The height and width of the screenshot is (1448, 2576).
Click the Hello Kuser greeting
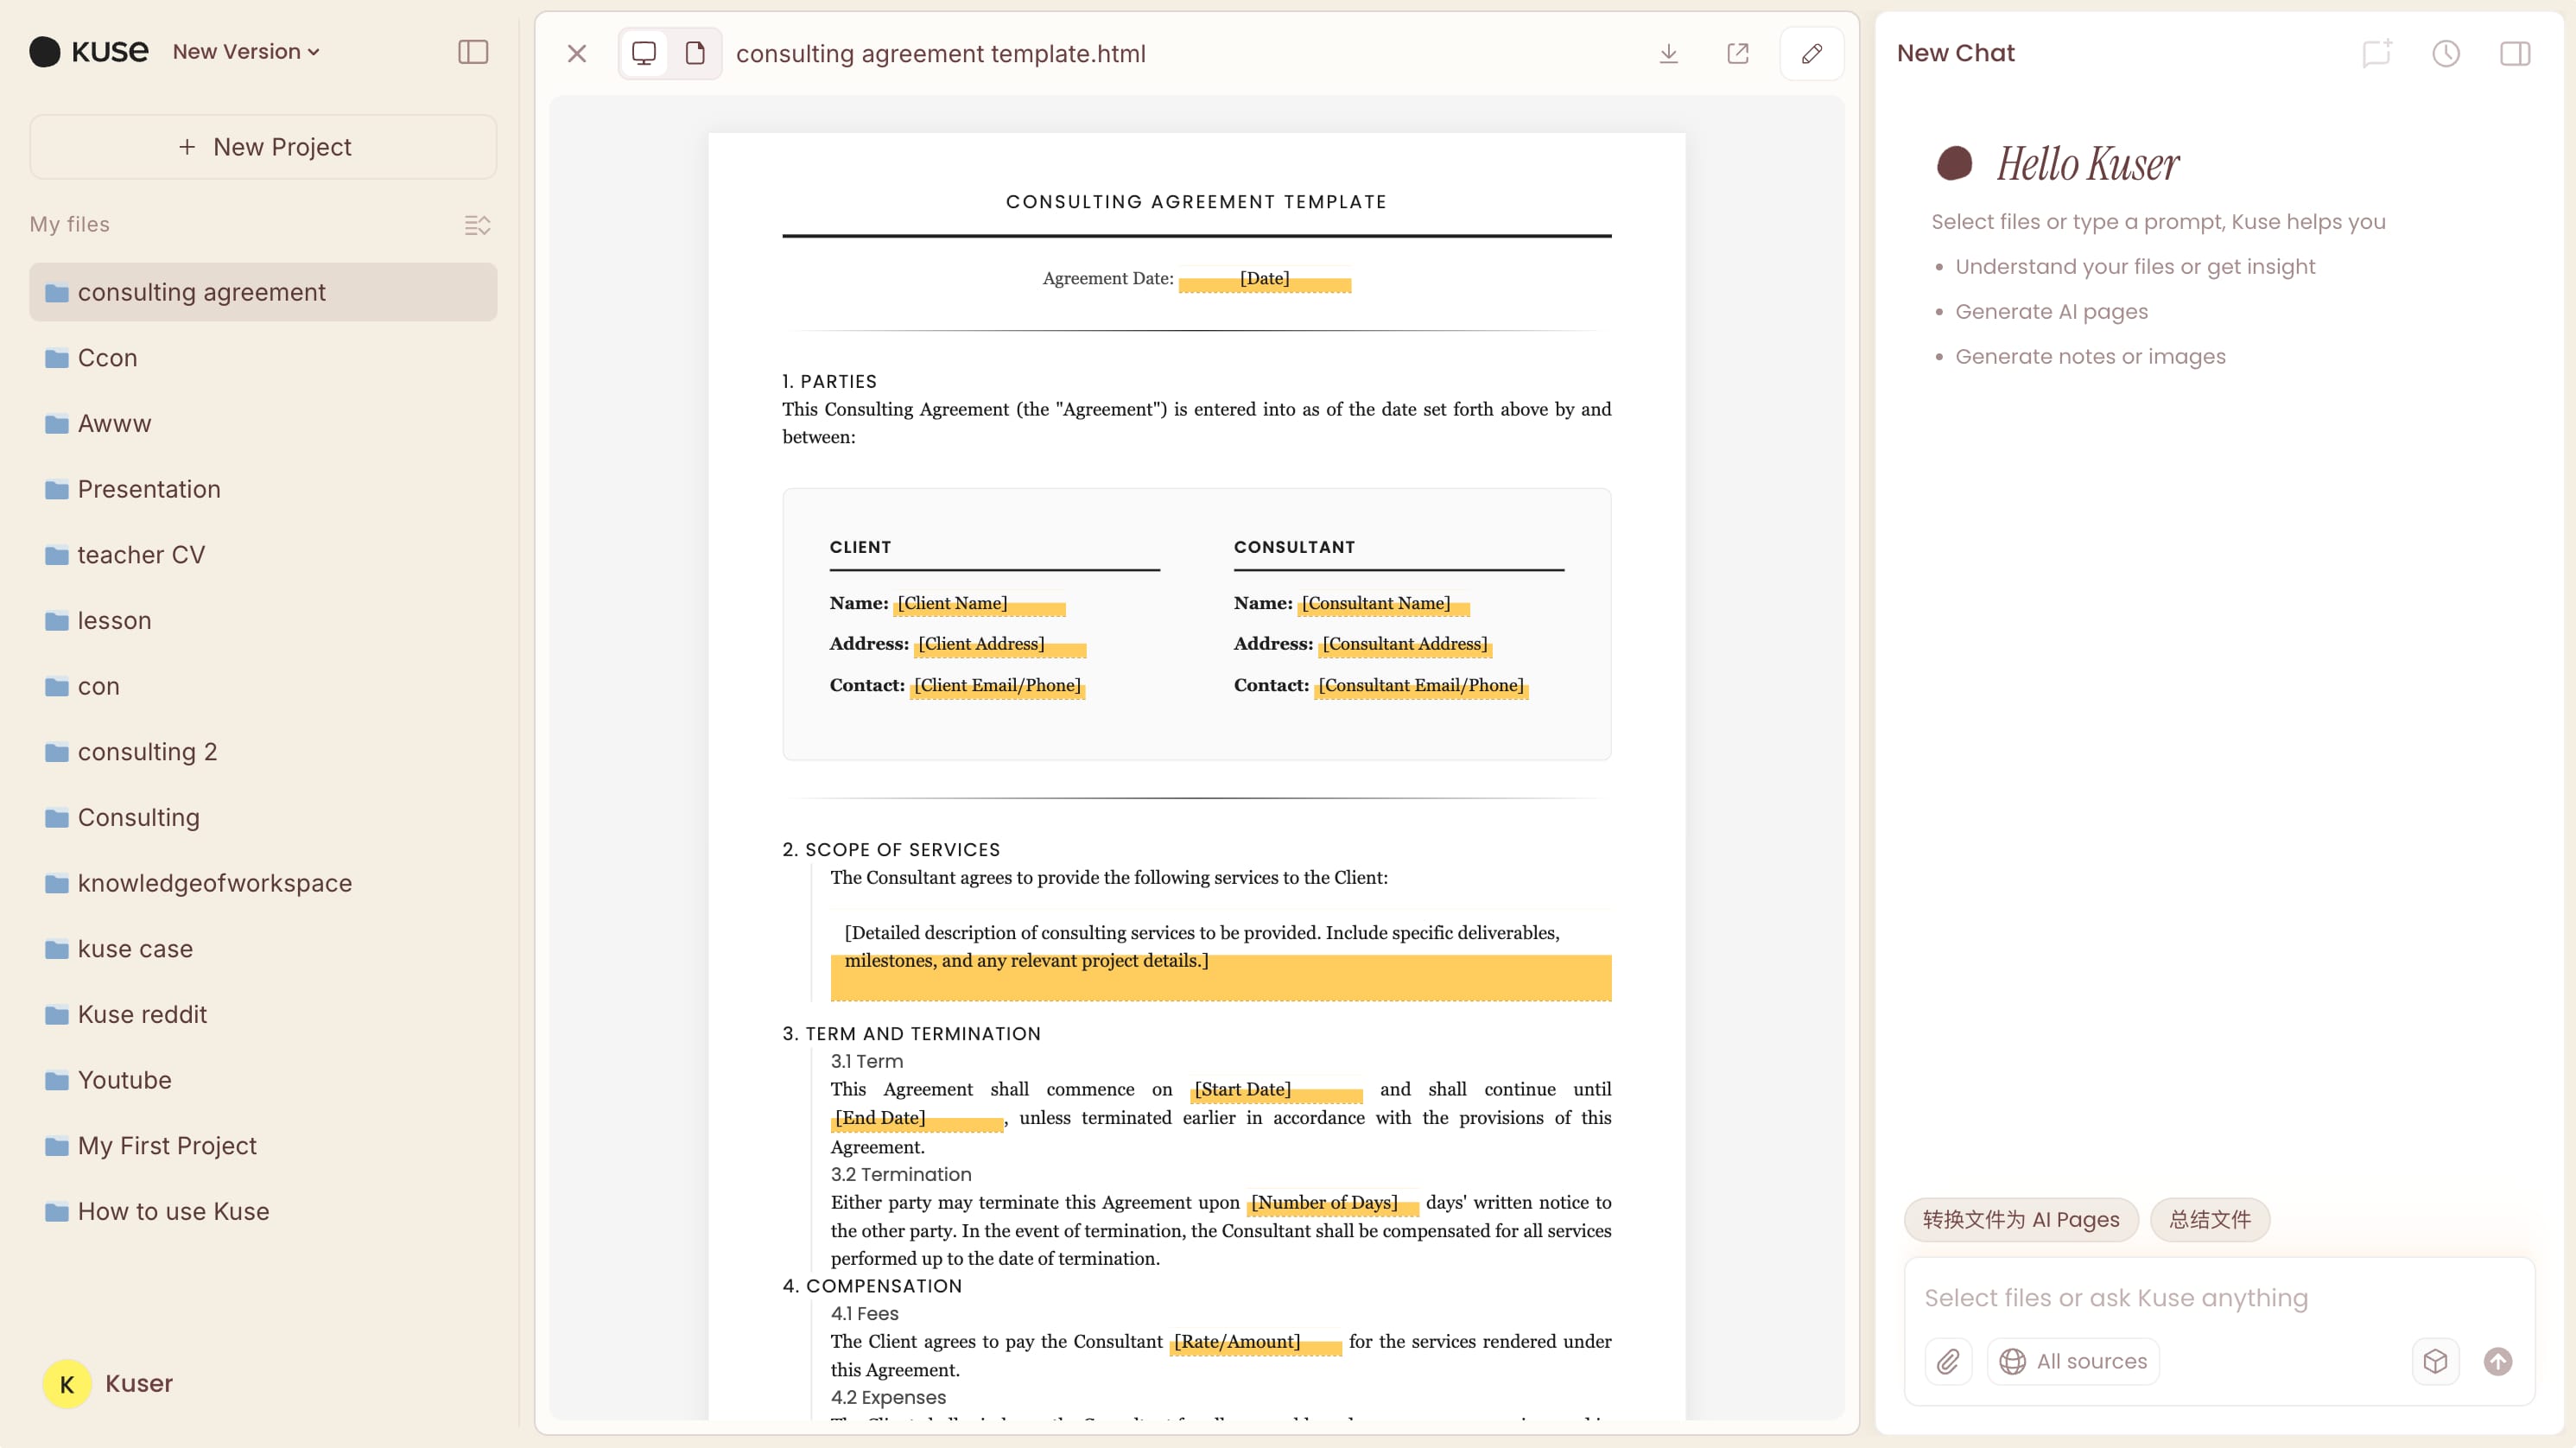(2088, 164)
